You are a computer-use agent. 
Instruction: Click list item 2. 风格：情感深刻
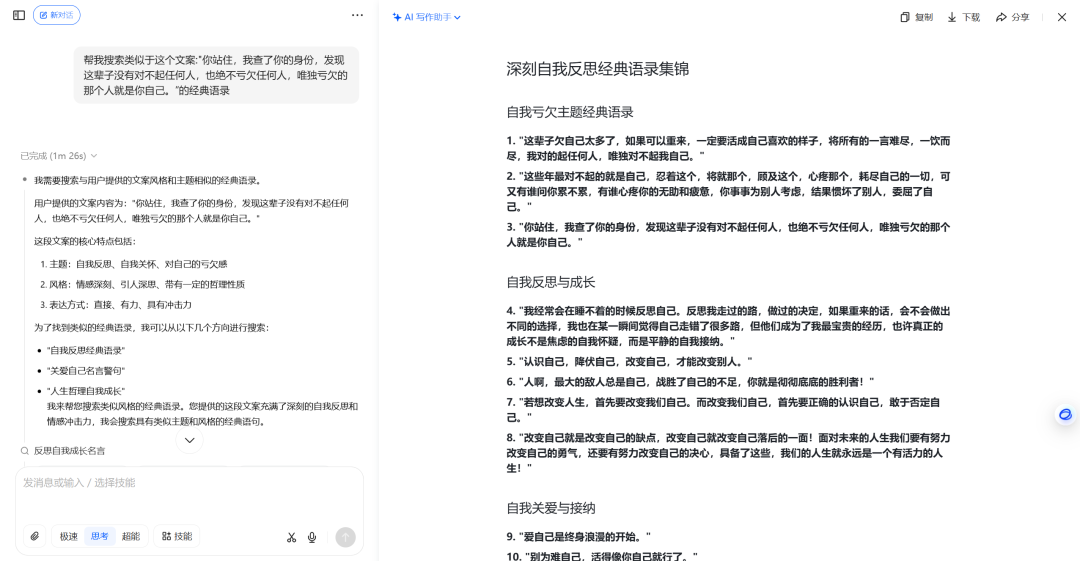pos(142,284)
